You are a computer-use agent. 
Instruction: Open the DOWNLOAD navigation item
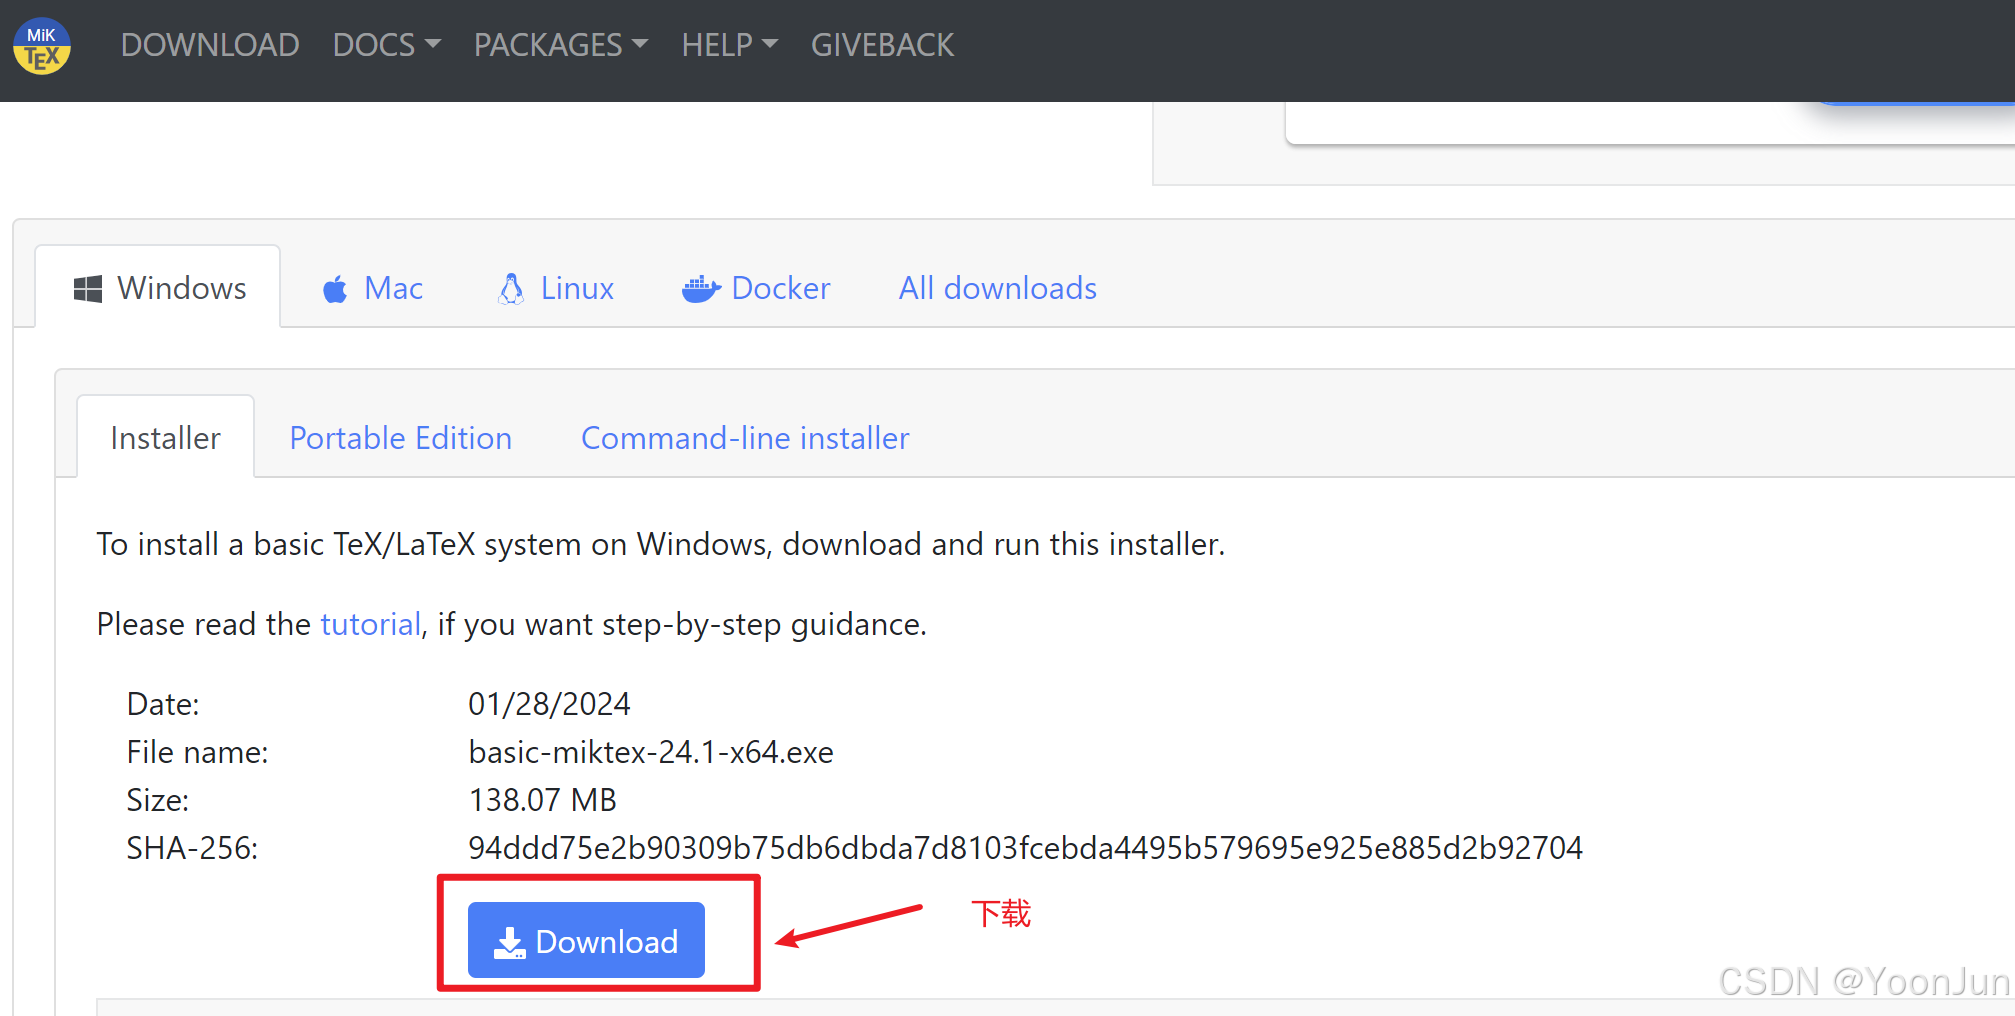coord(210,45)
